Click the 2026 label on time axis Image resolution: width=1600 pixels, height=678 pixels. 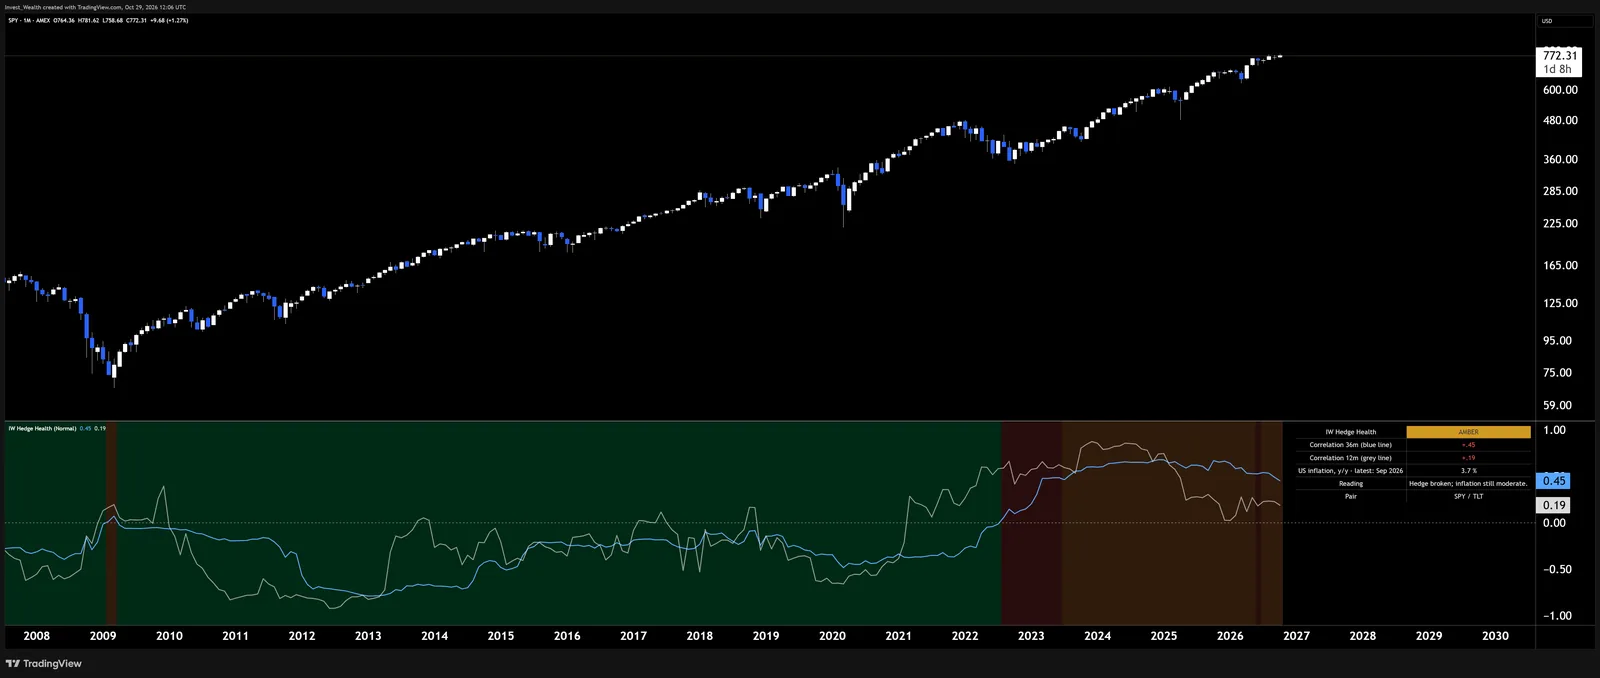[x=1230, y=636]
